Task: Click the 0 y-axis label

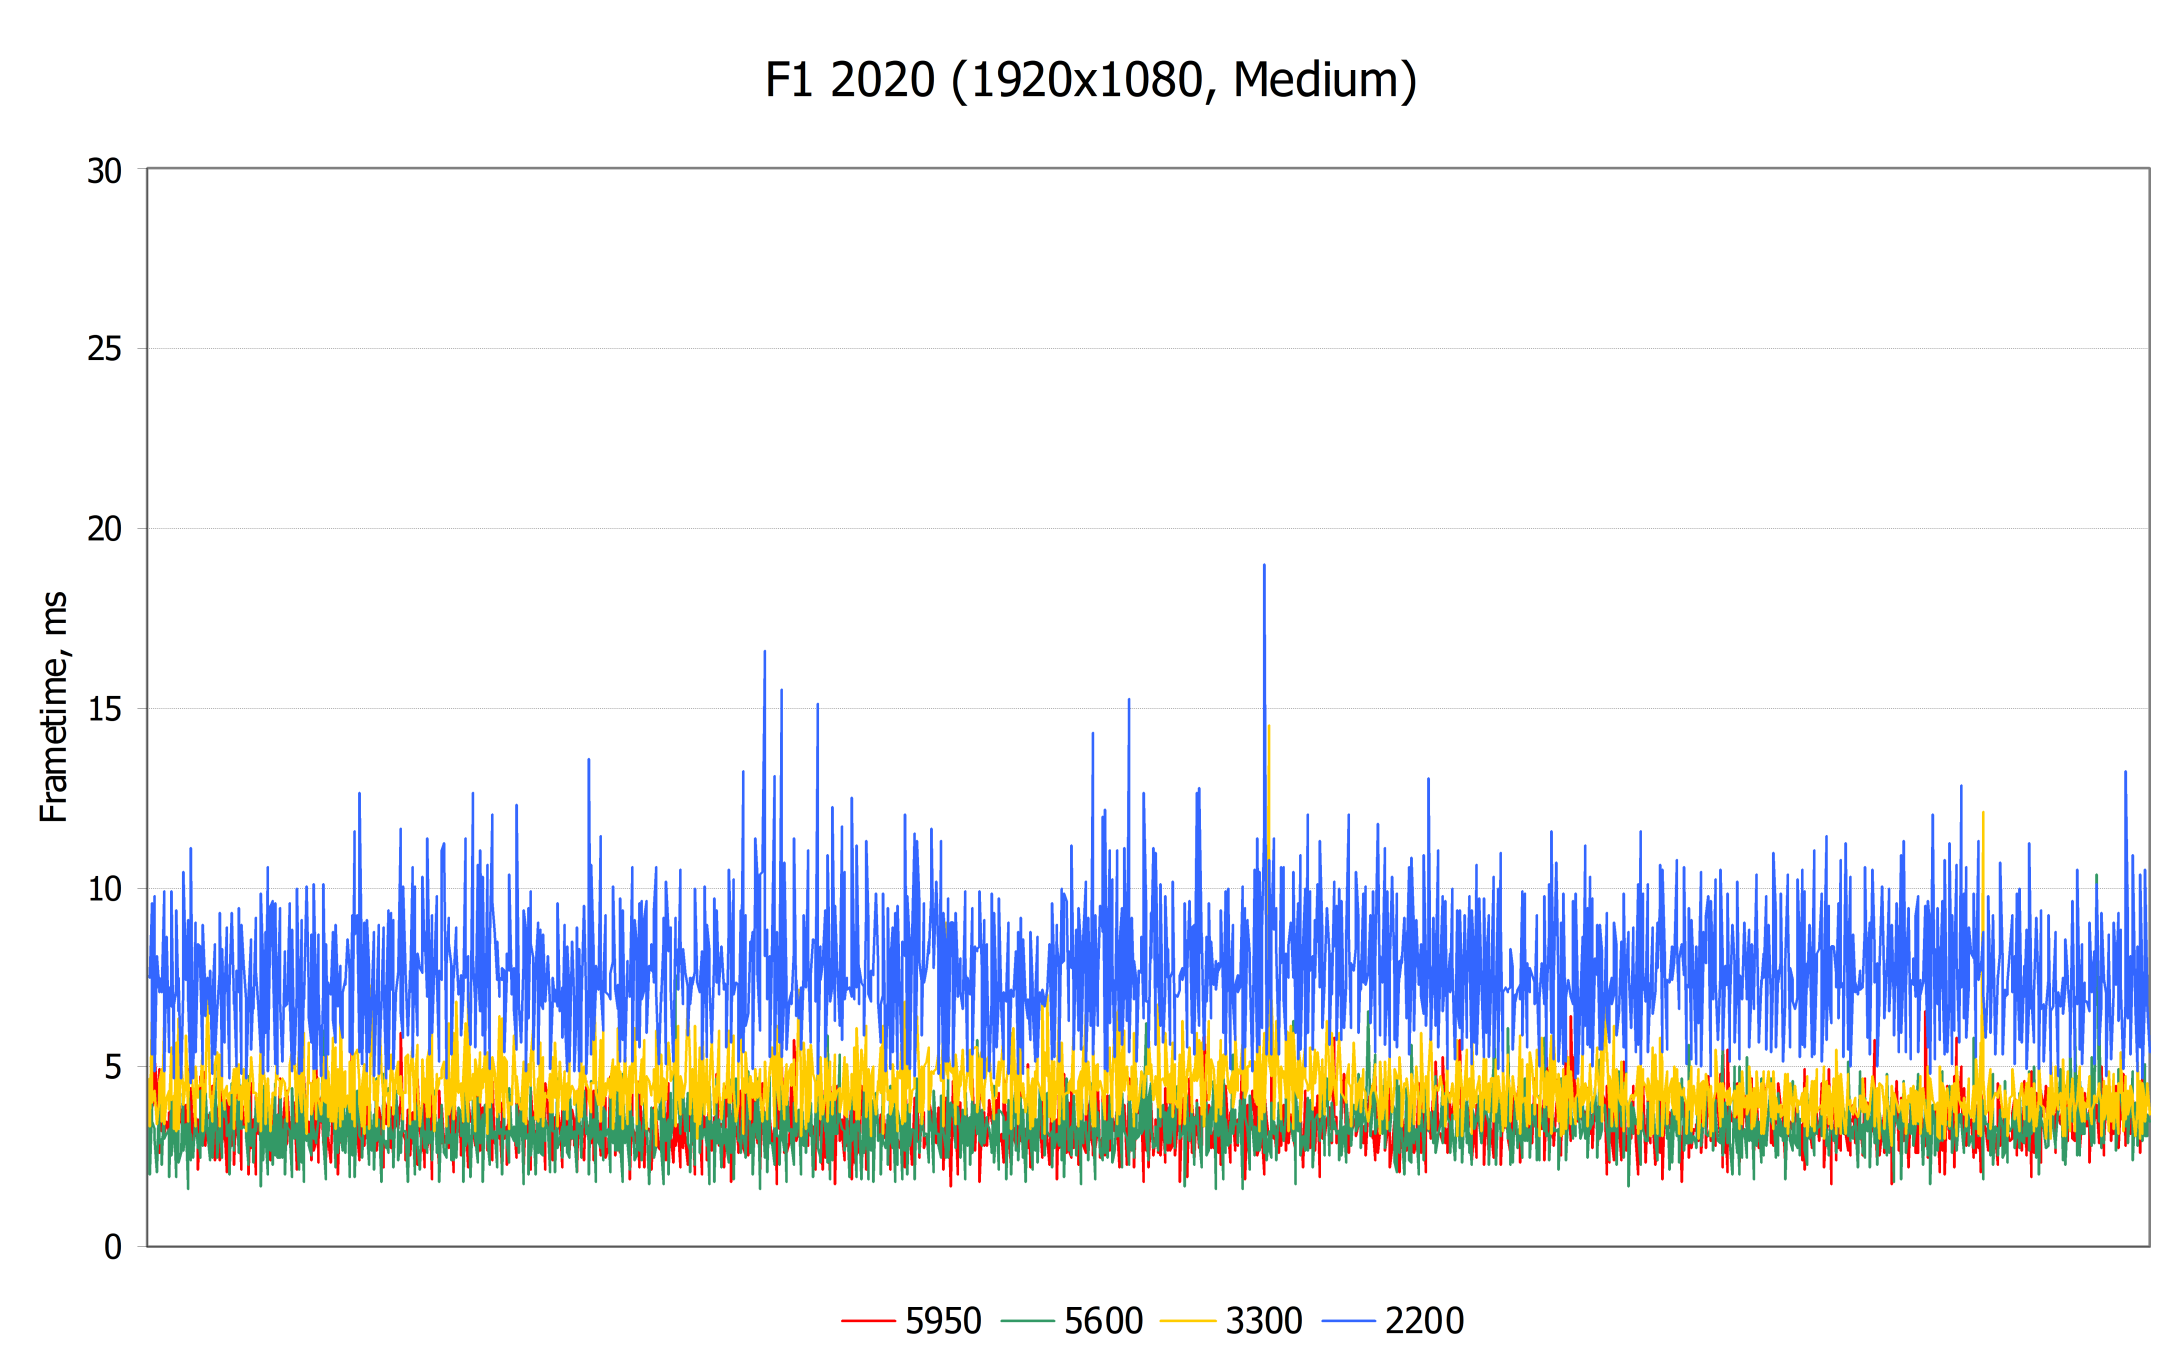Action: 113,1247
